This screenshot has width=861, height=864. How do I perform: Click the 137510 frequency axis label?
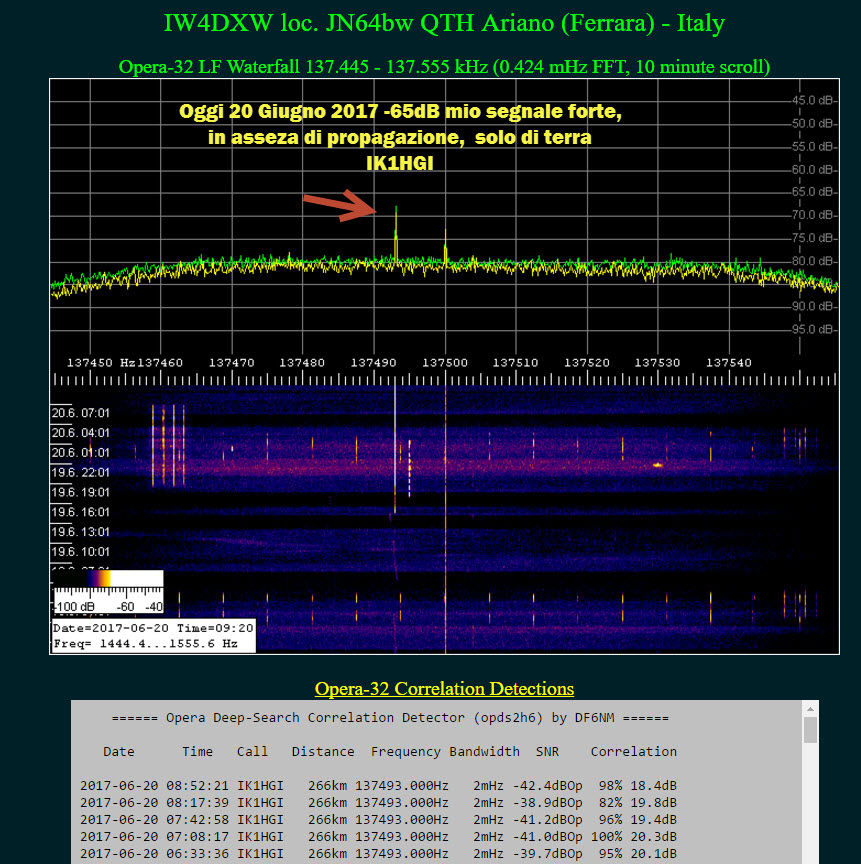[x=515, y=363]
